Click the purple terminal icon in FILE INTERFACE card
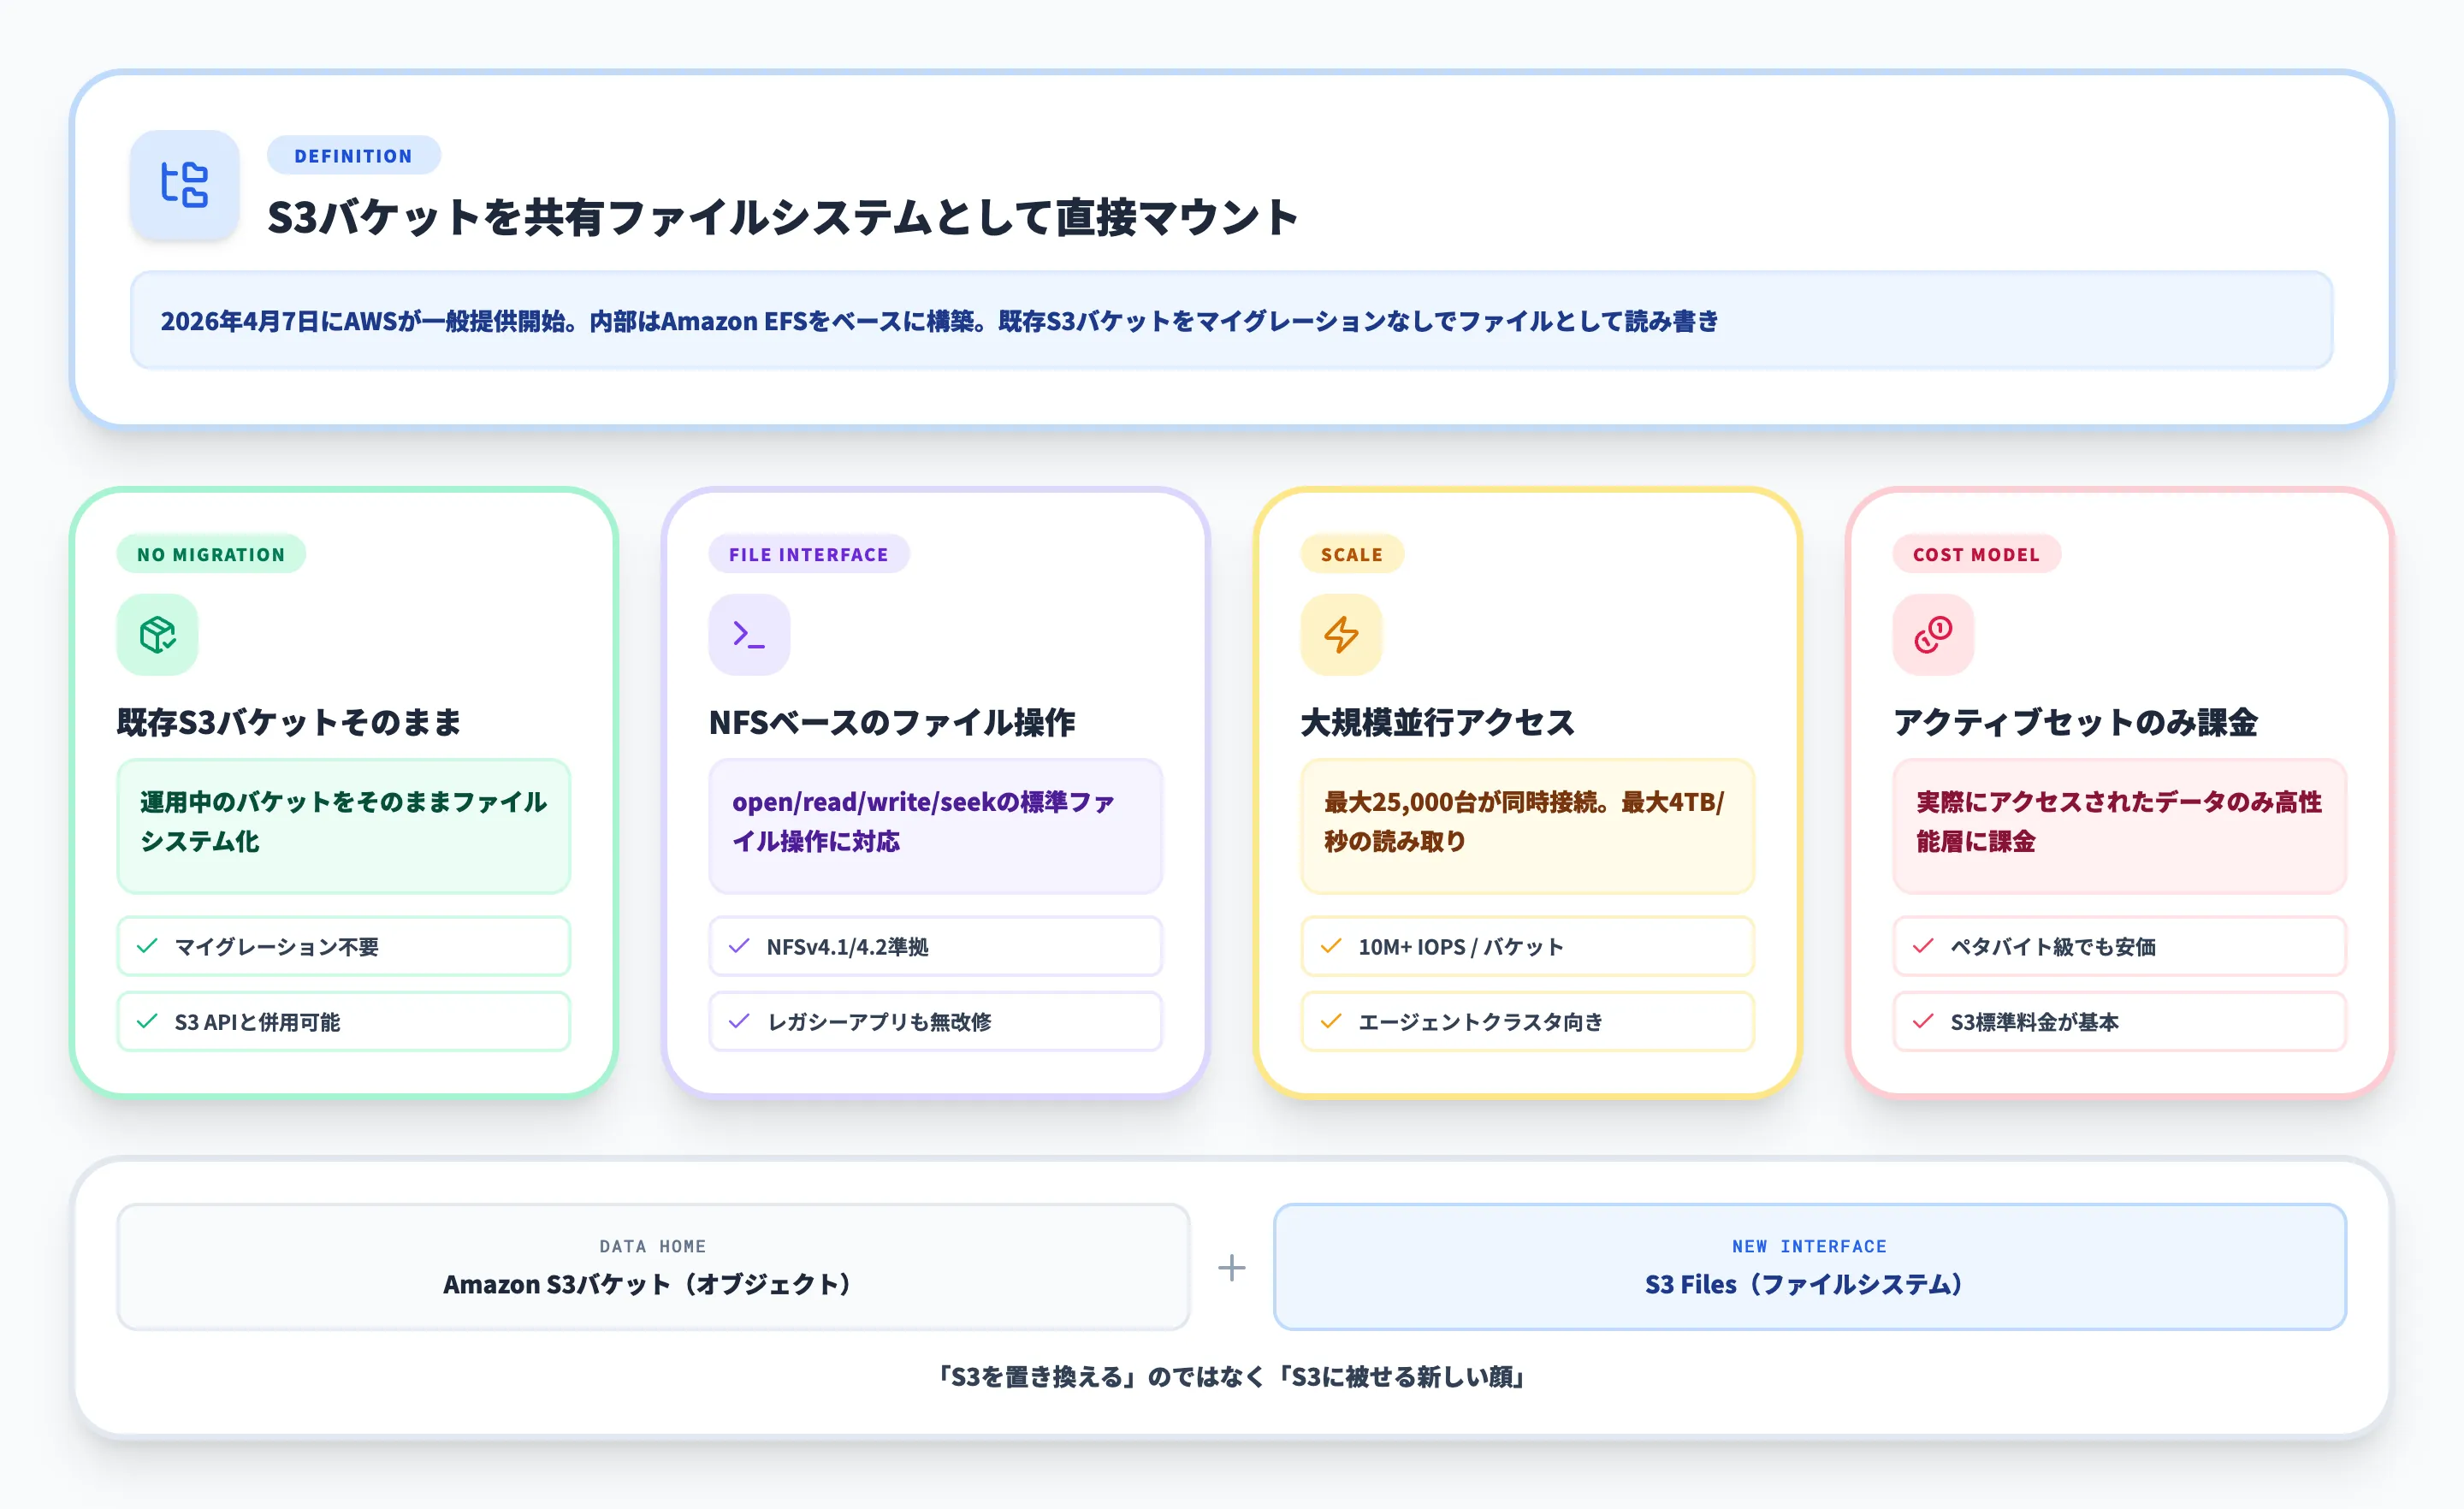The width and height of the screenshot is (2464, 1509). 748,633
